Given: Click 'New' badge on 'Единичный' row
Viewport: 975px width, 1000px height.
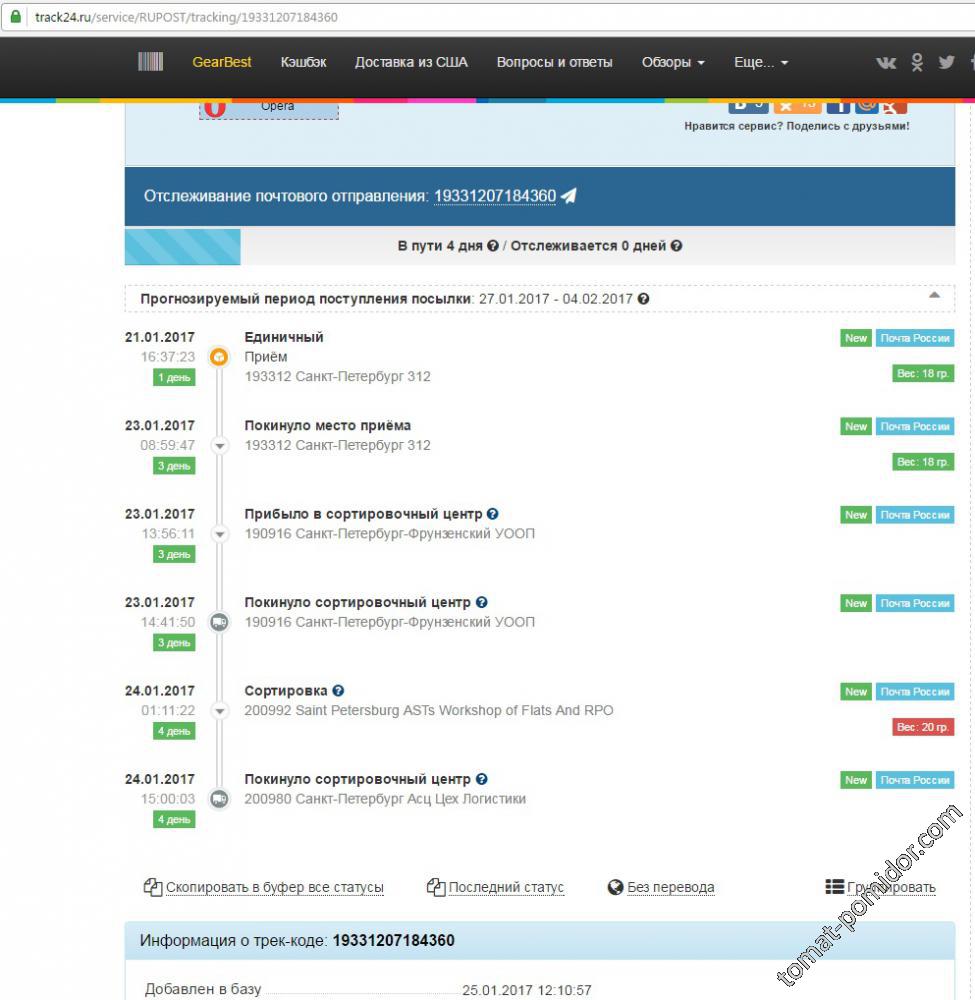Looking at the screenshot, I should click(x=856, y=338).
